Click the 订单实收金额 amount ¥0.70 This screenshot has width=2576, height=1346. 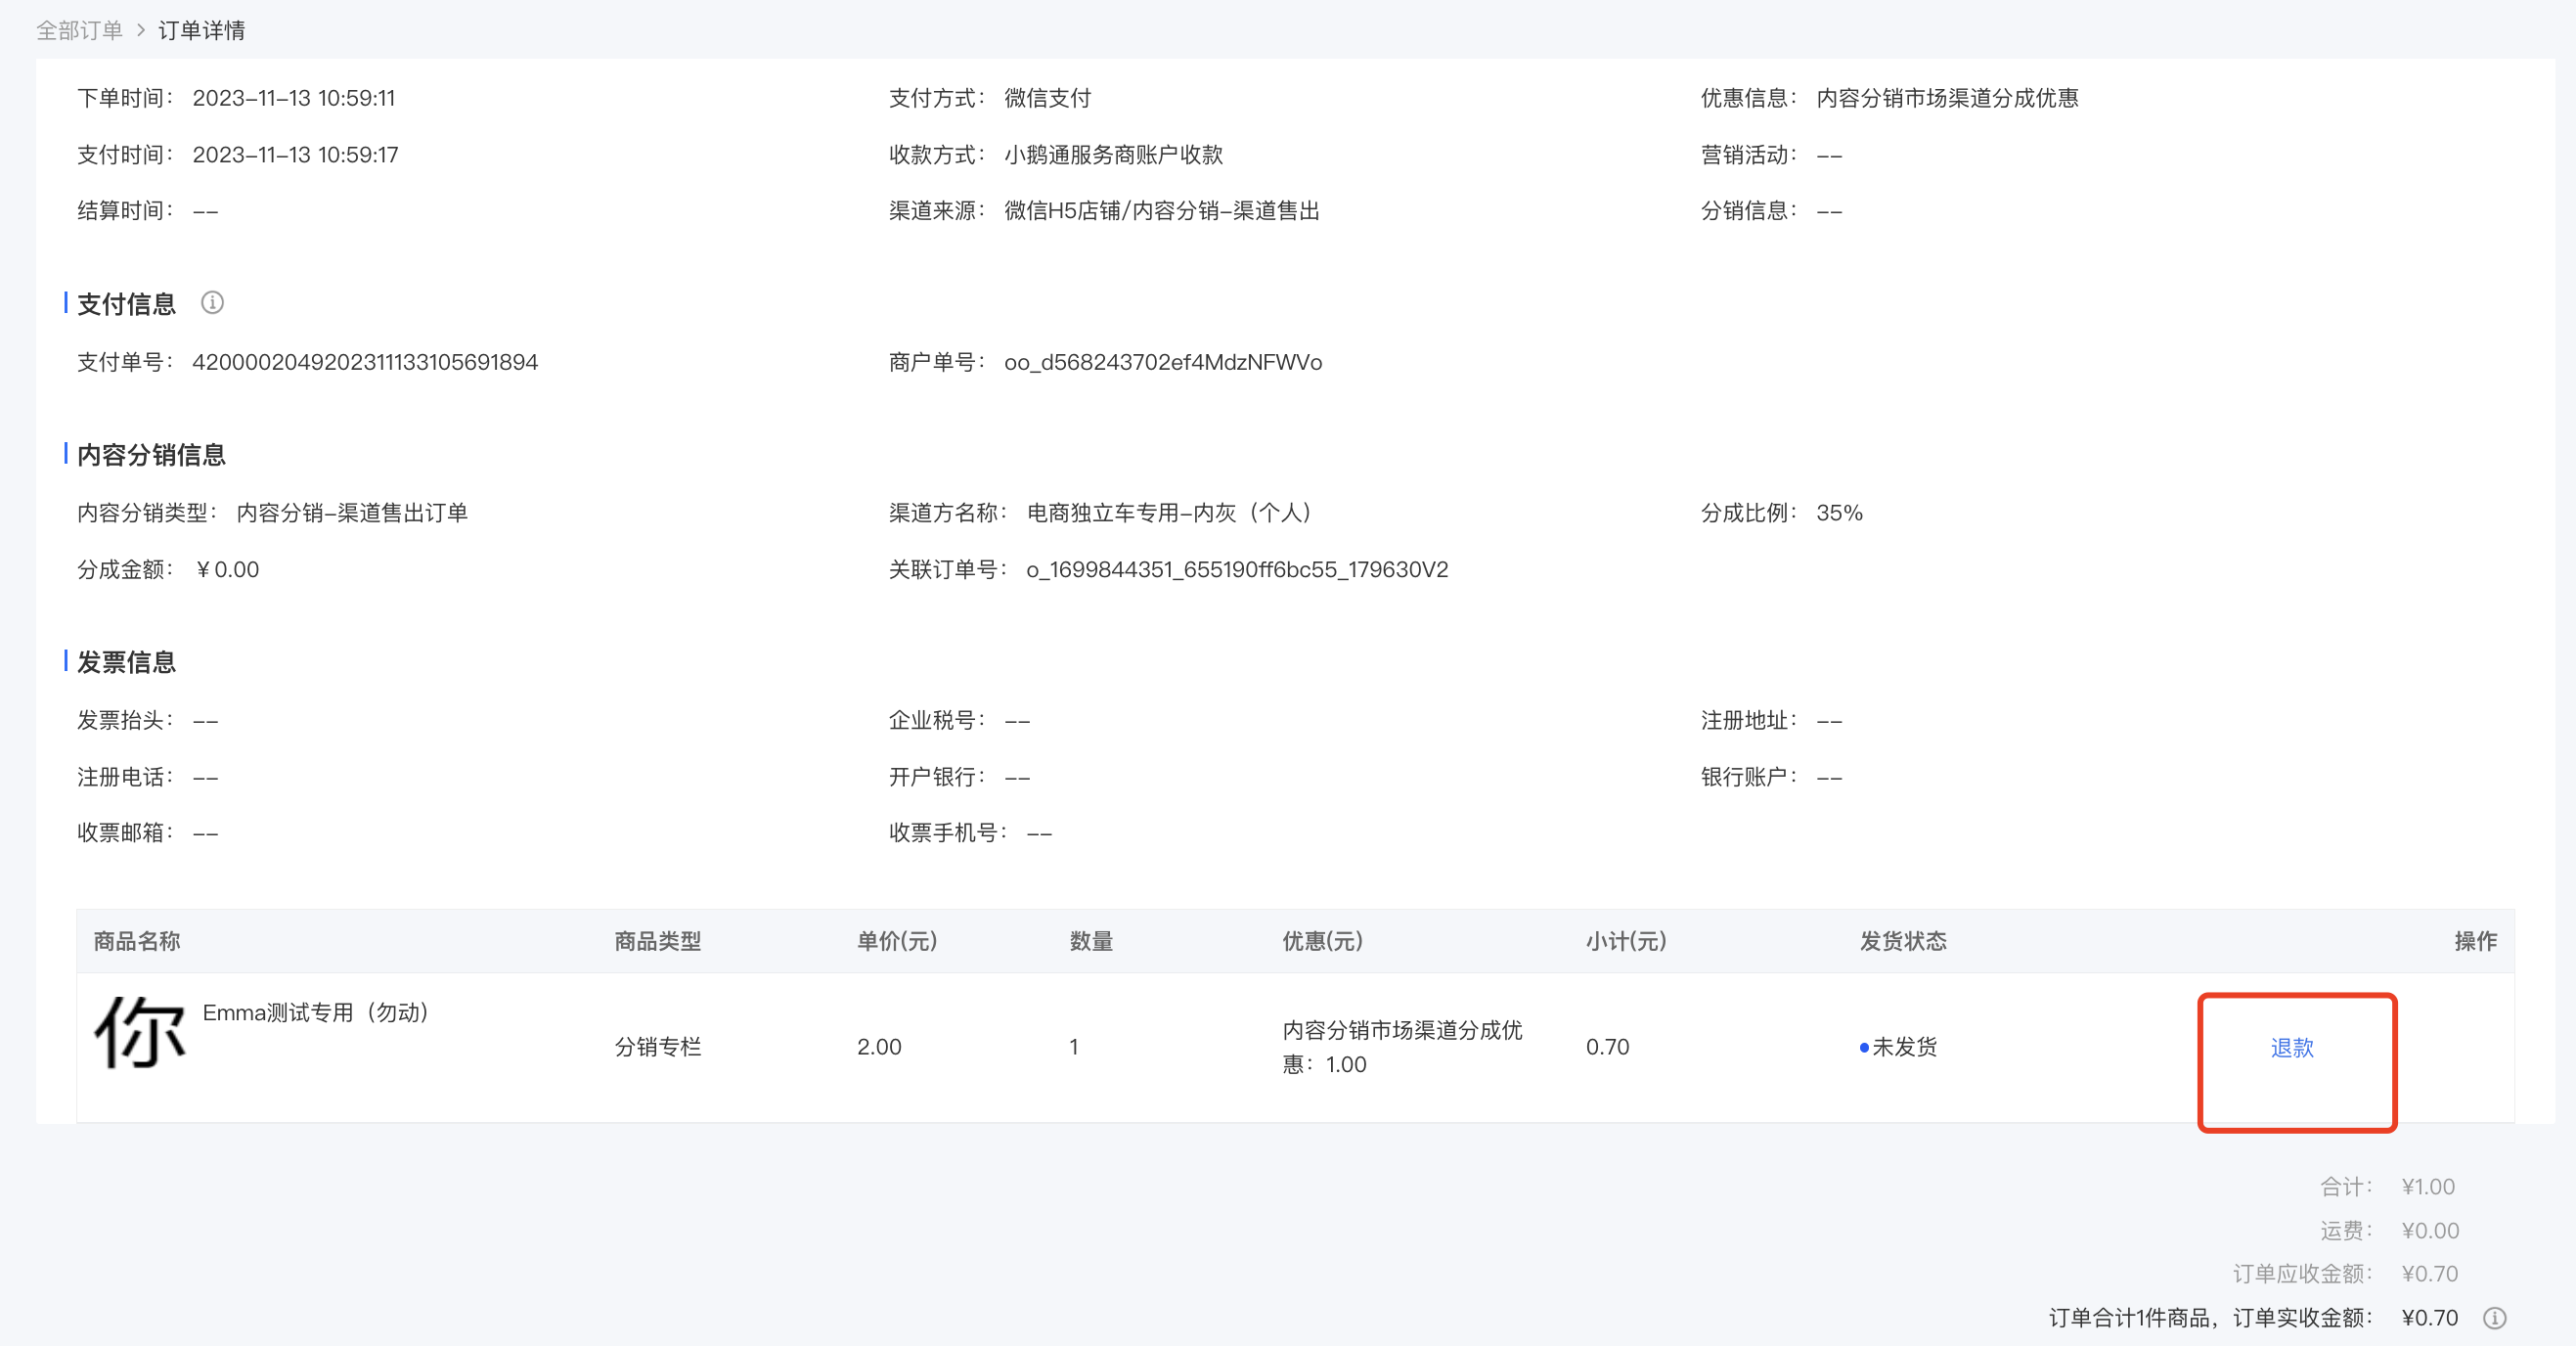(2430, 1318)
